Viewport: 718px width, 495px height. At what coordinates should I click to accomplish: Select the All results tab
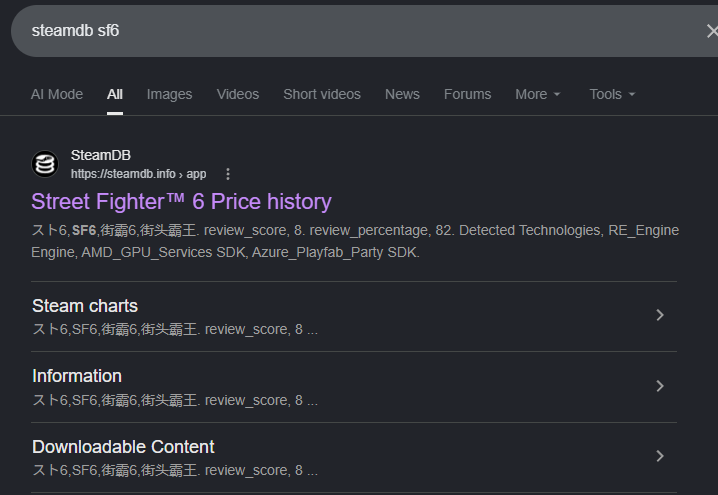coord(114,94)
